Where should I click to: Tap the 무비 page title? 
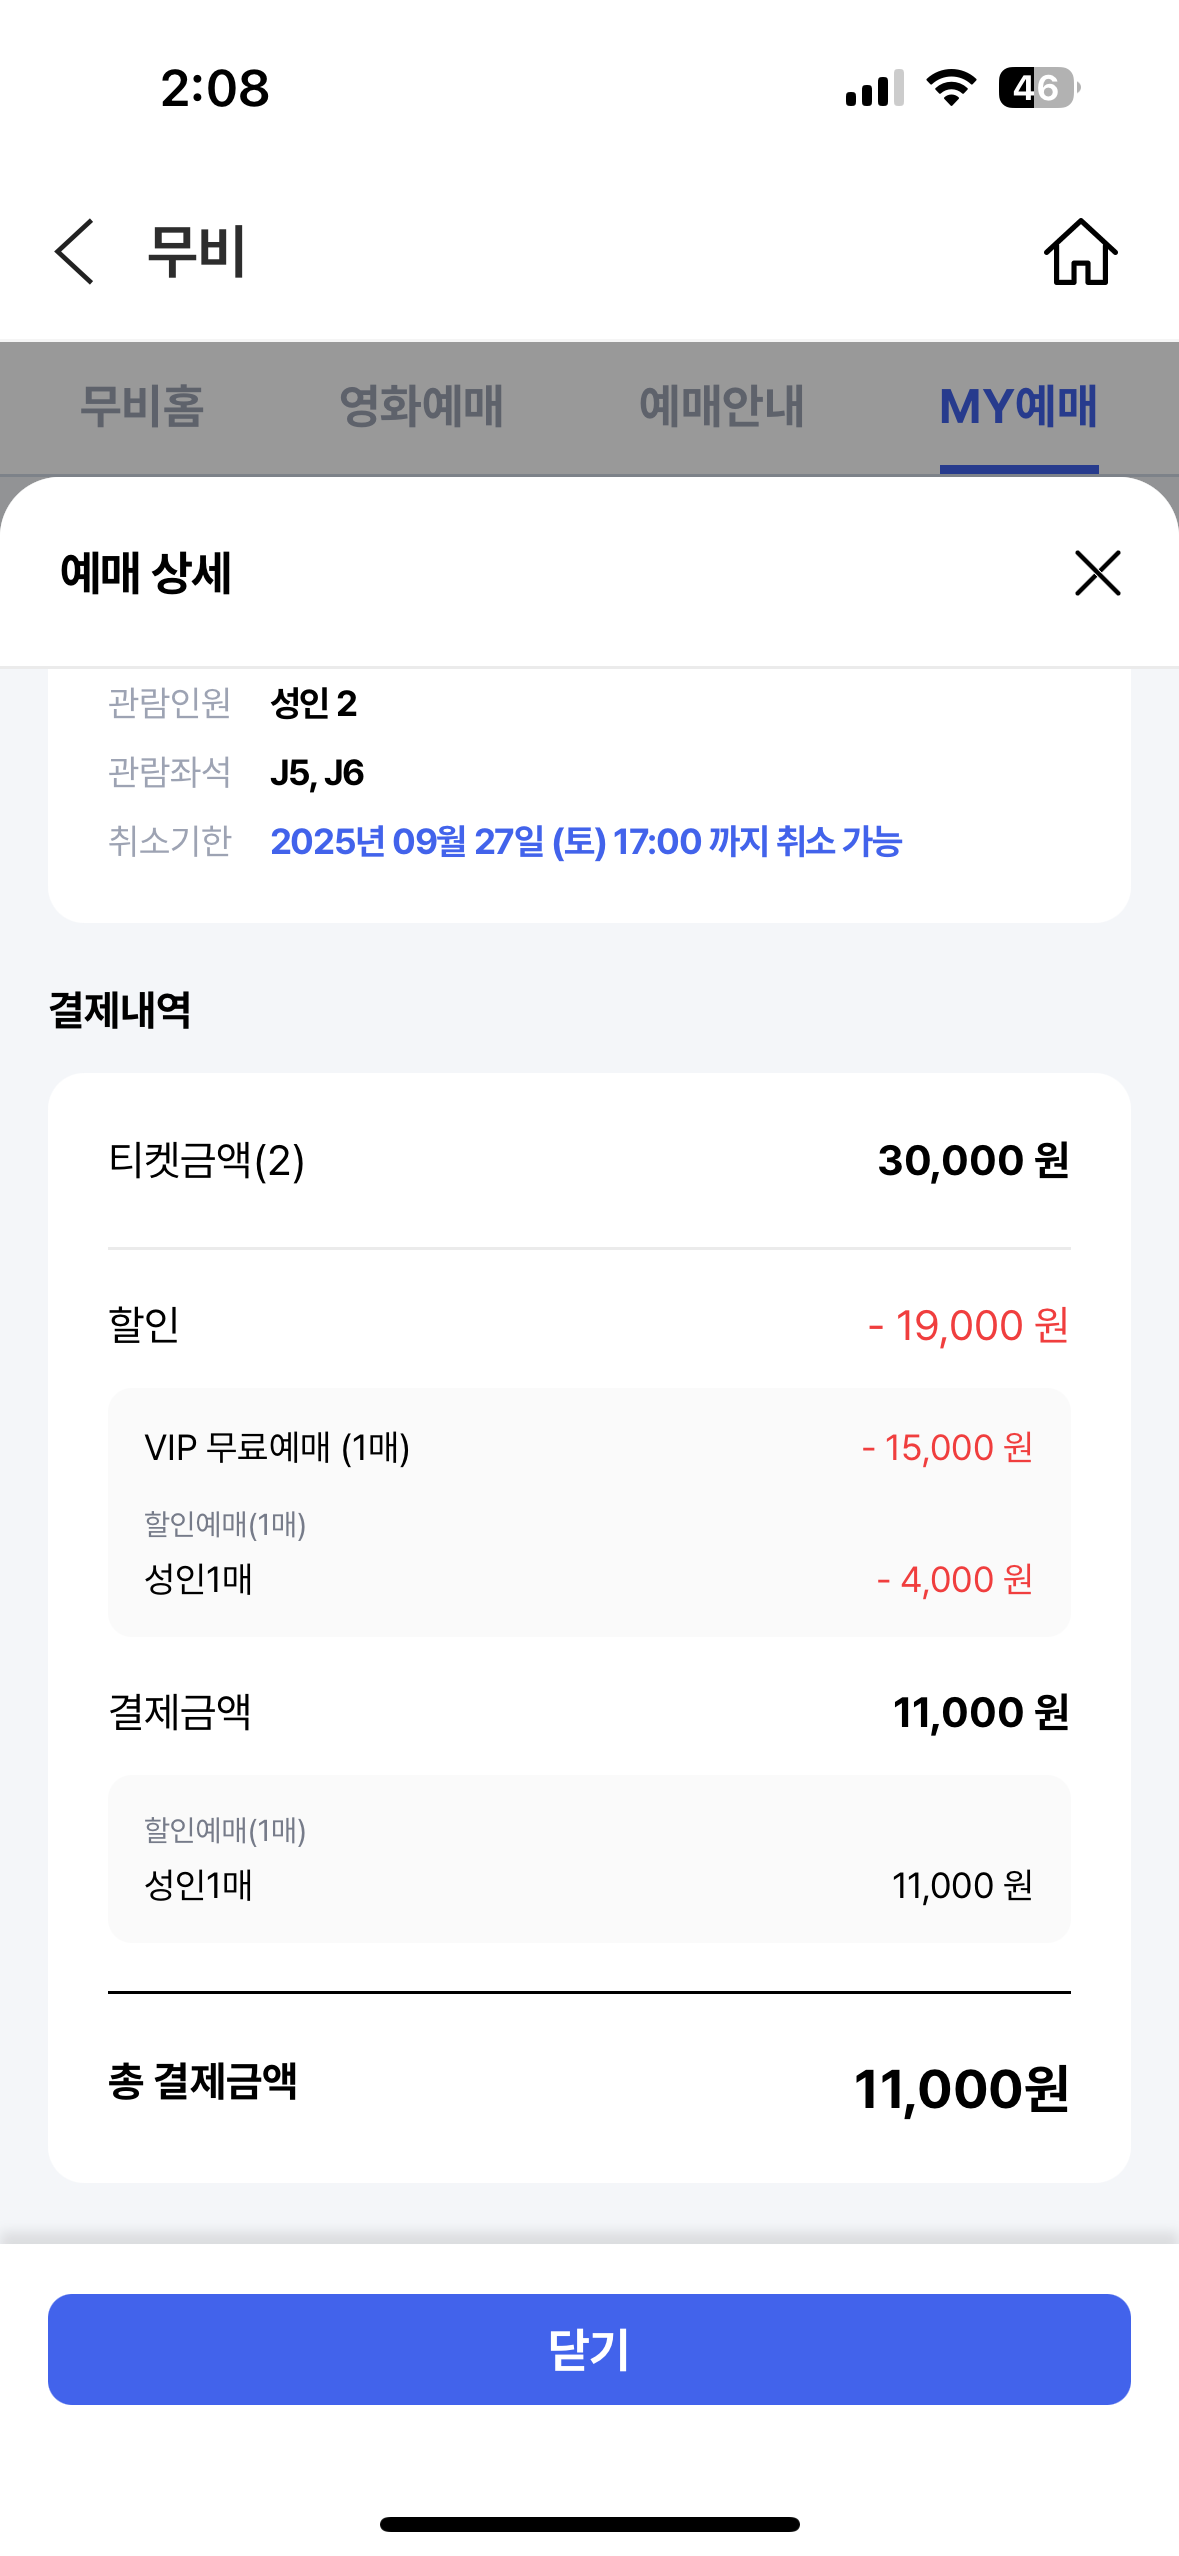click(x=196, y=251)
